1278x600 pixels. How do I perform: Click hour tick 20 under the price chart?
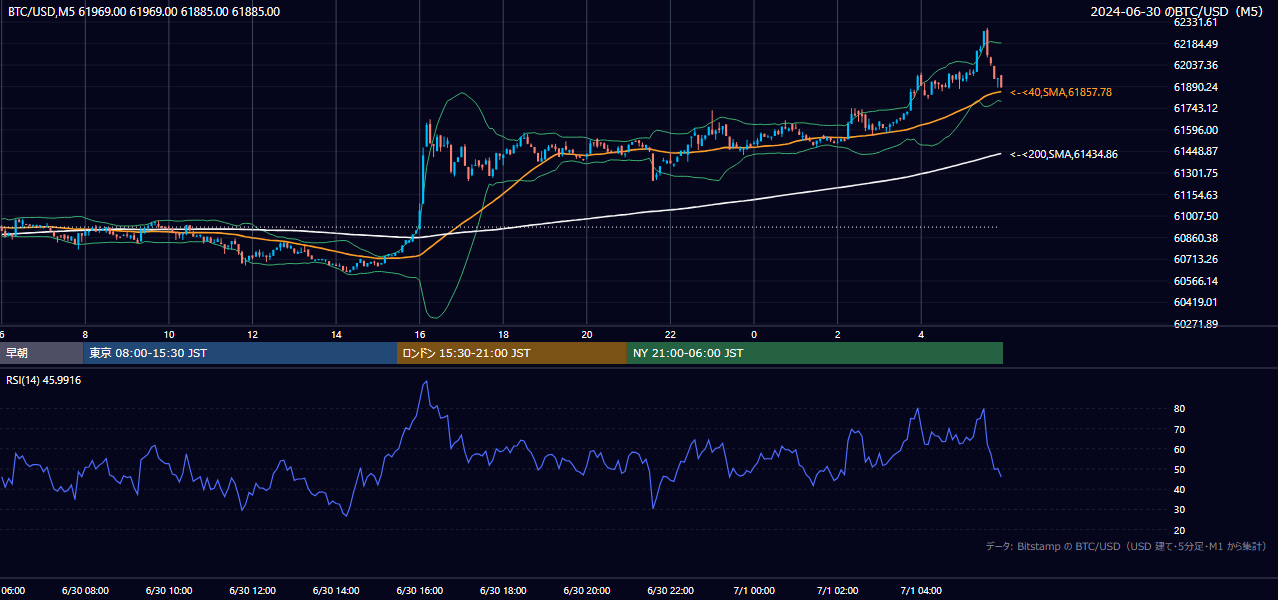(x=587, y=334)
